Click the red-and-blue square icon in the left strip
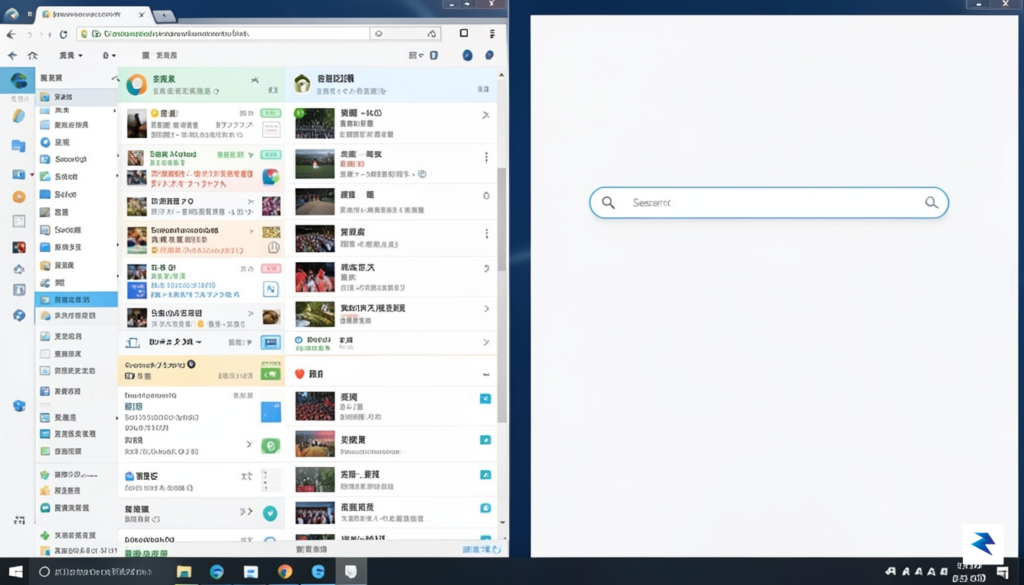Image resolution: width=1024 pixels, height=585 pixels. click(19, 247)
